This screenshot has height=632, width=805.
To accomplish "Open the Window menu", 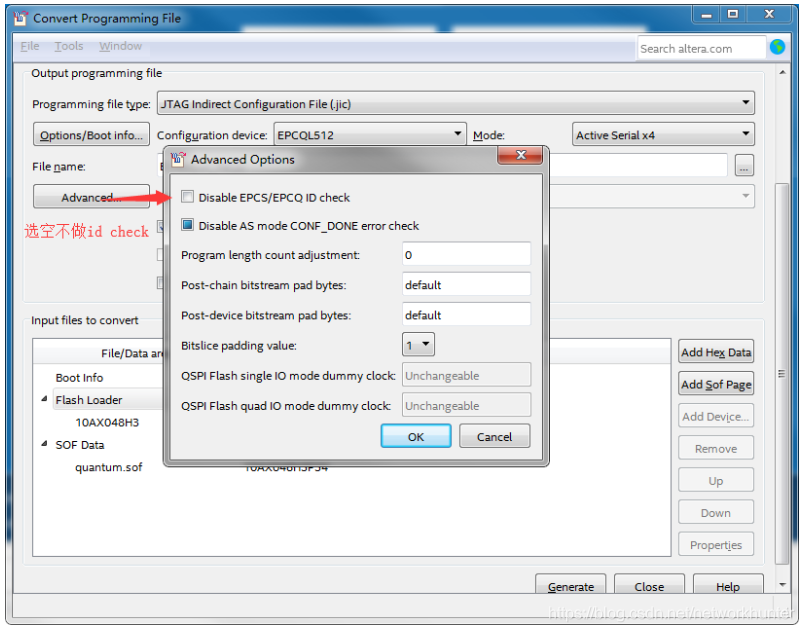I will click(120, 46).
